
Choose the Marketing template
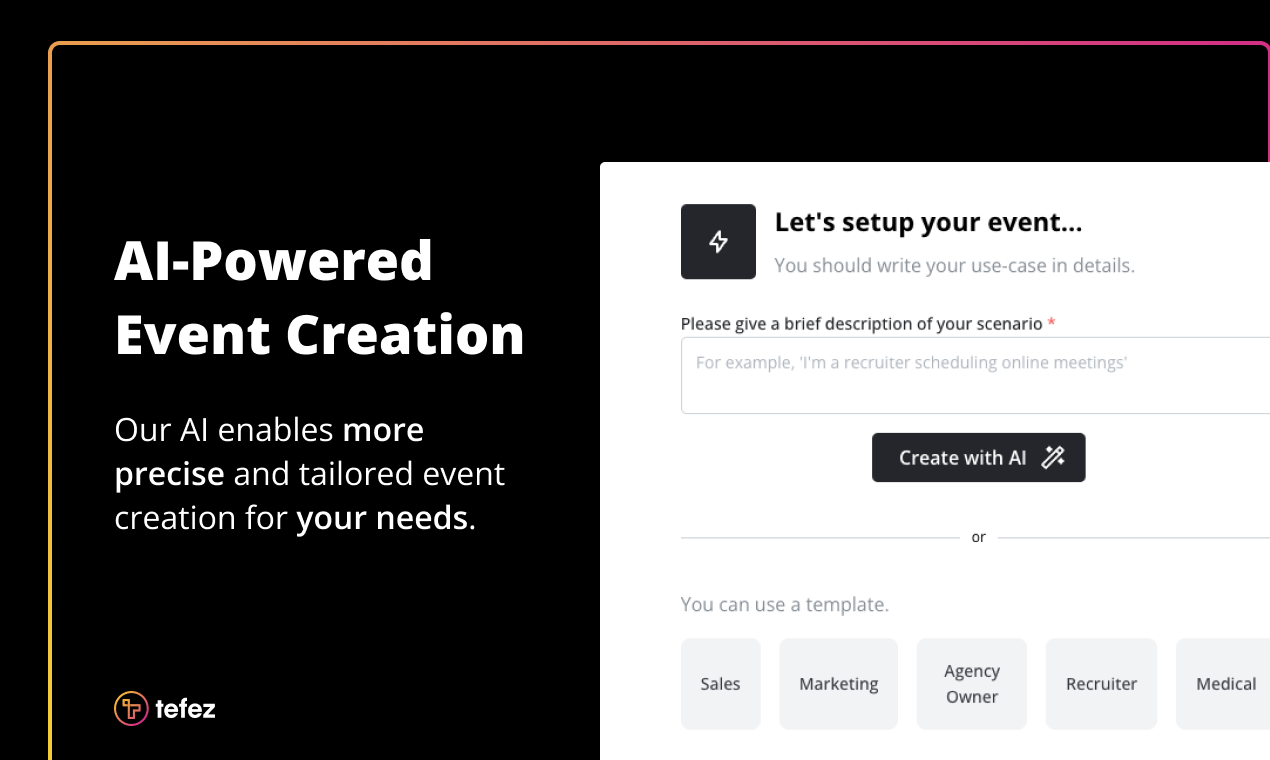click(x=838, y=684)
